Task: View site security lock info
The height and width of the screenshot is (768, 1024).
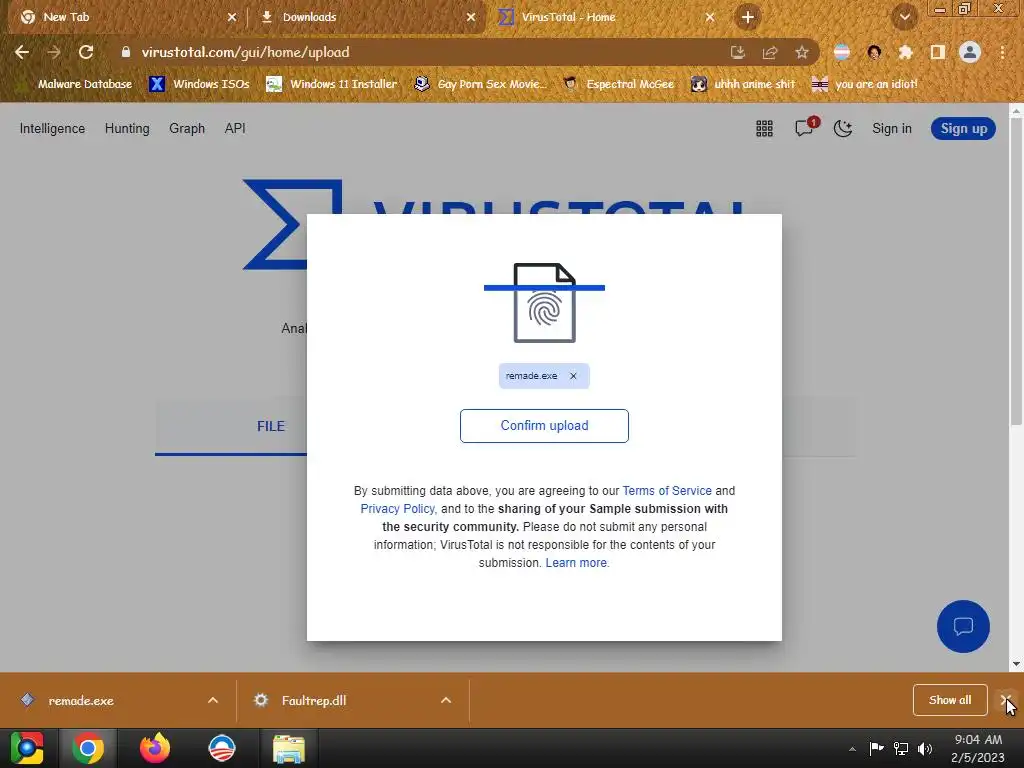Action: coord(126,52)
